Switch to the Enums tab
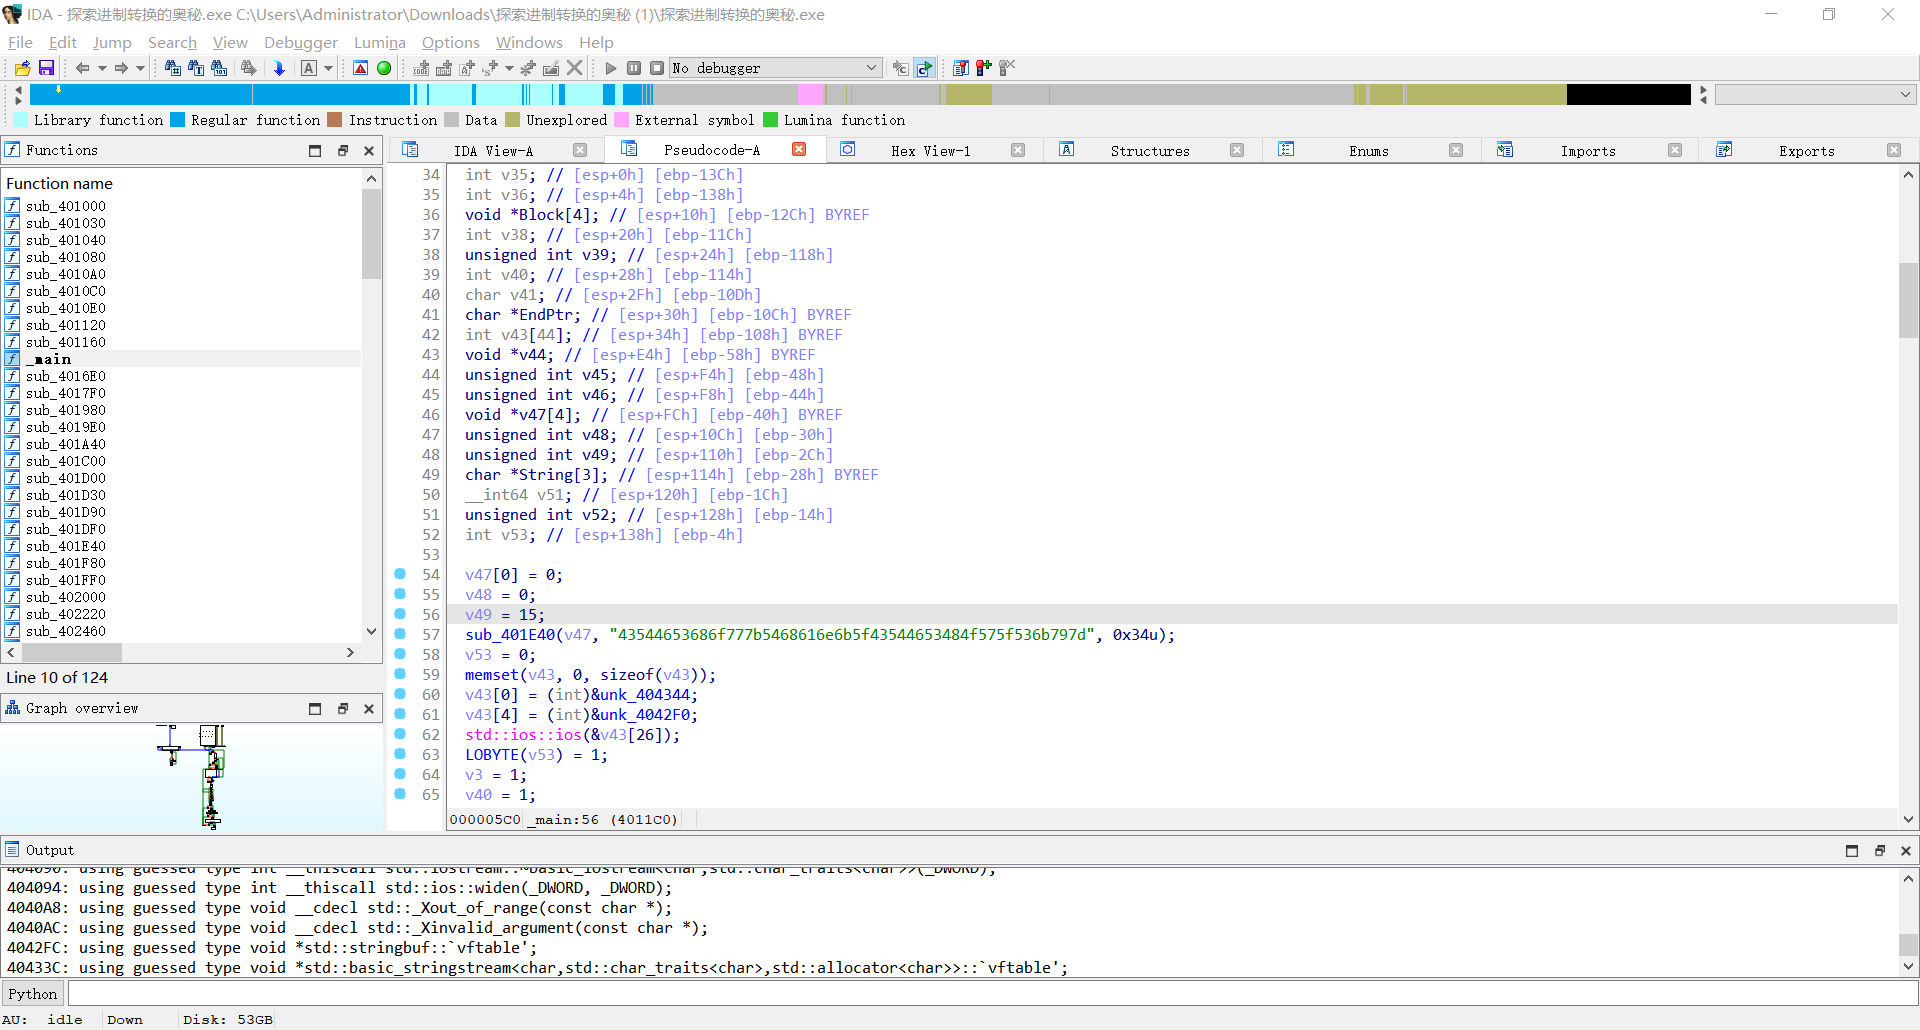The height and width of the screenshot is (1030, 1920). click(x=1369, y=150)
